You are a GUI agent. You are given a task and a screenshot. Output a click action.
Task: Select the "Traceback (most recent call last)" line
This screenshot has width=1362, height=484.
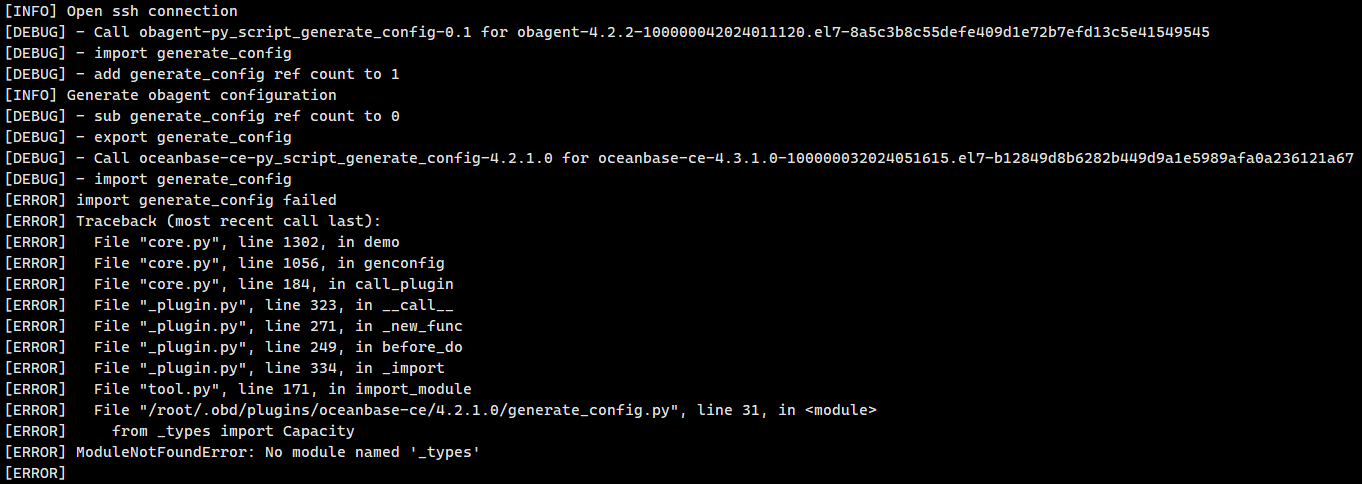click(194, 221)
